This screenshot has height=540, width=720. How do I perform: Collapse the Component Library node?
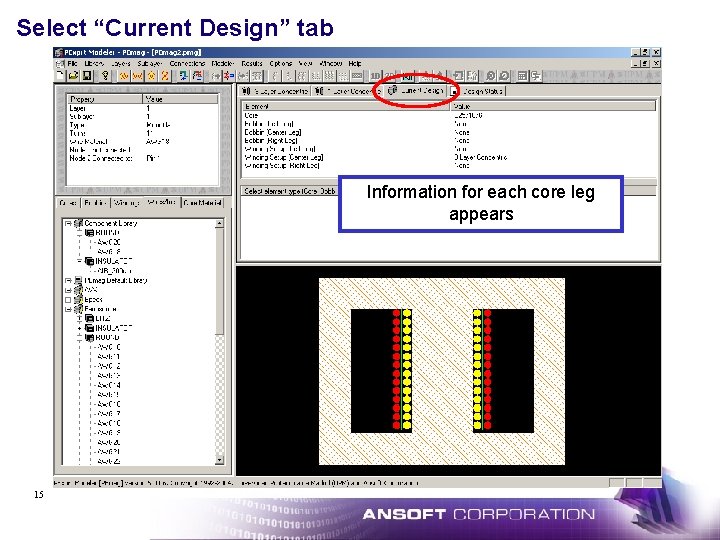(x=68, y=223)
